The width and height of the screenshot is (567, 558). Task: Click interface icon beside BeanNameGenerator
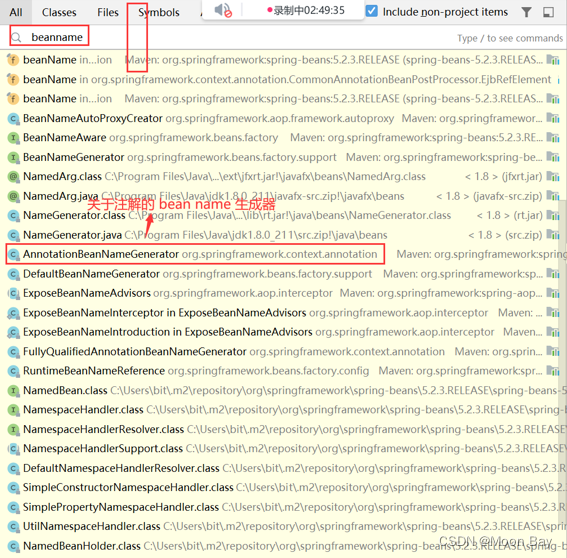(13, 157)
